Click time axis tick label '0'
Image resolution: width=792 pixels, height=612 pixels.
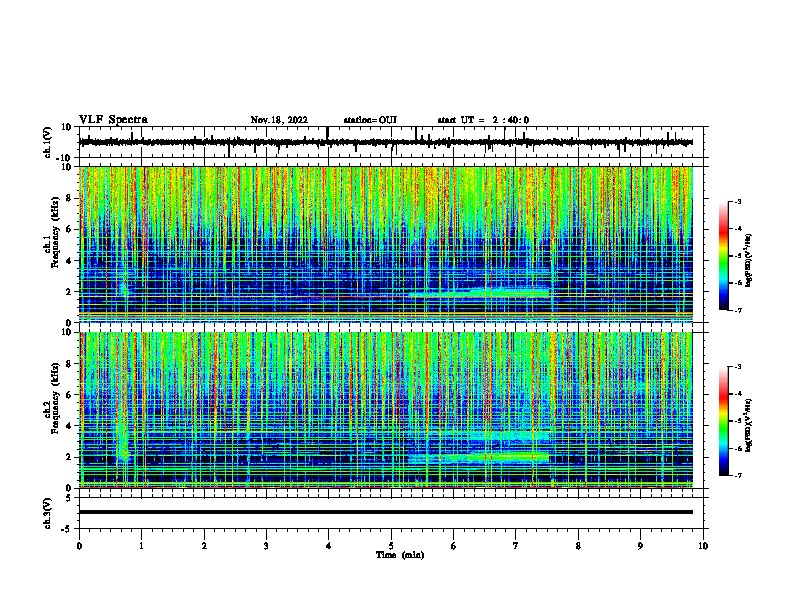point(79,546)
